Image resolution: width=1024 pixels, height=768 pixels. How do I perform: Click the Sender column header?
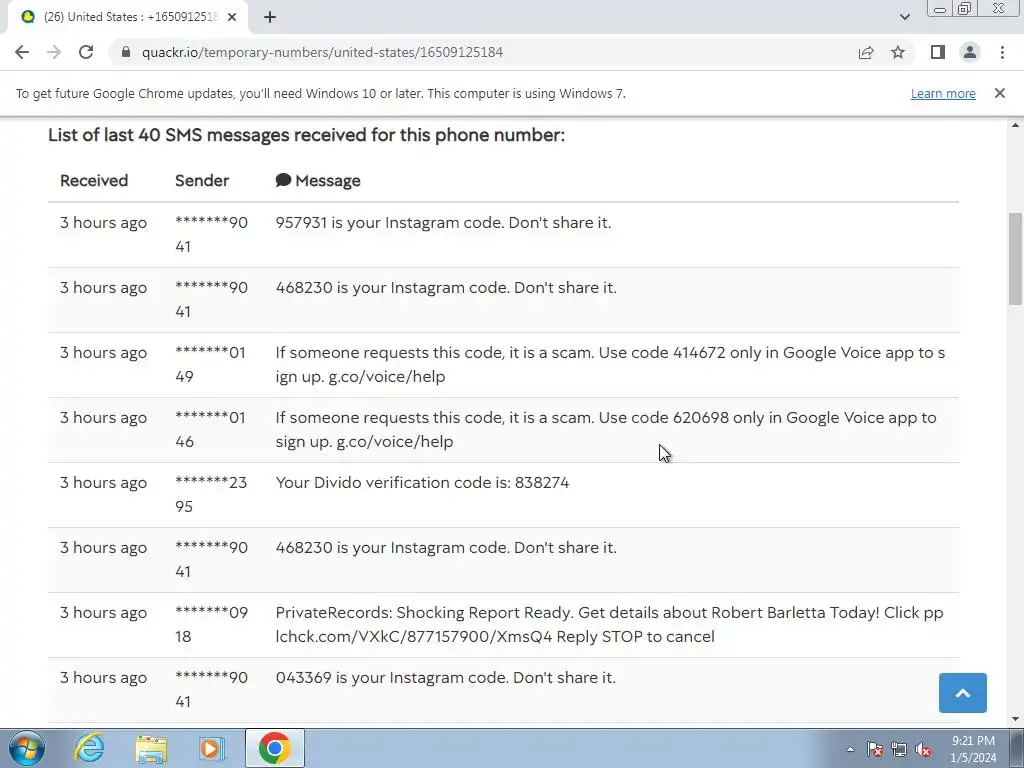202,181
